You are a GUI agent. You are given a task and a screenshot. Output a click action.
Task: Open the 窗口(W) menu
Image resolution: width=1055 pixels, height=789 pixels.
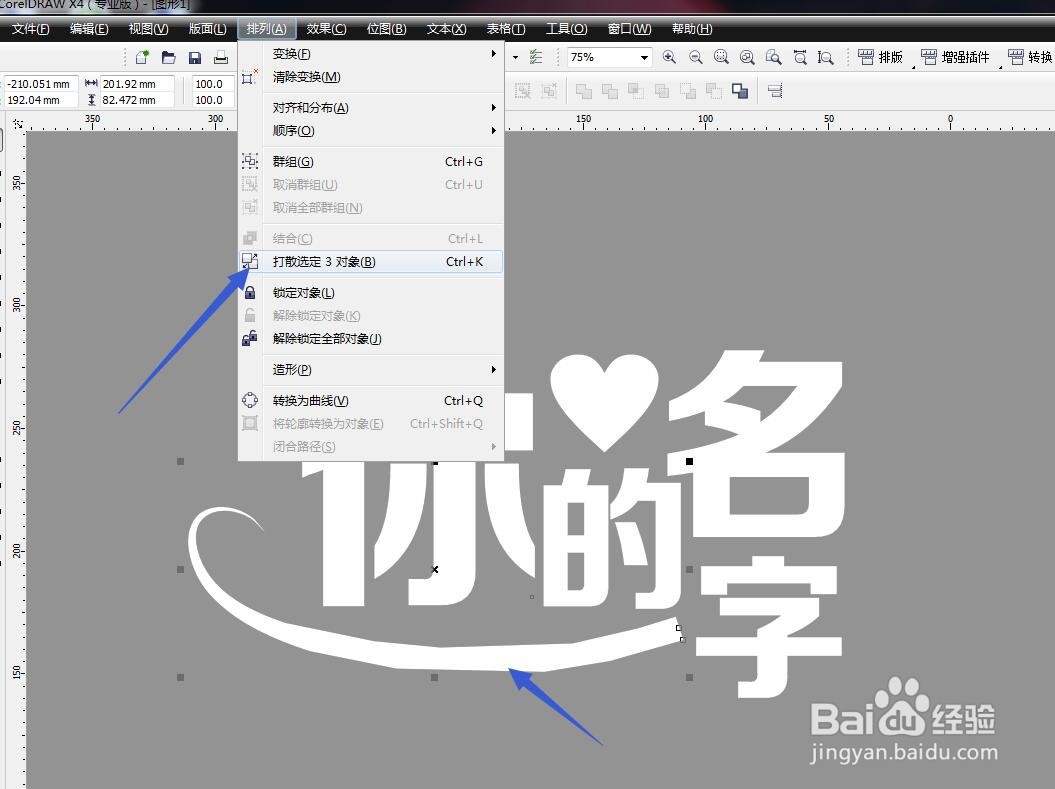[629, 29]
